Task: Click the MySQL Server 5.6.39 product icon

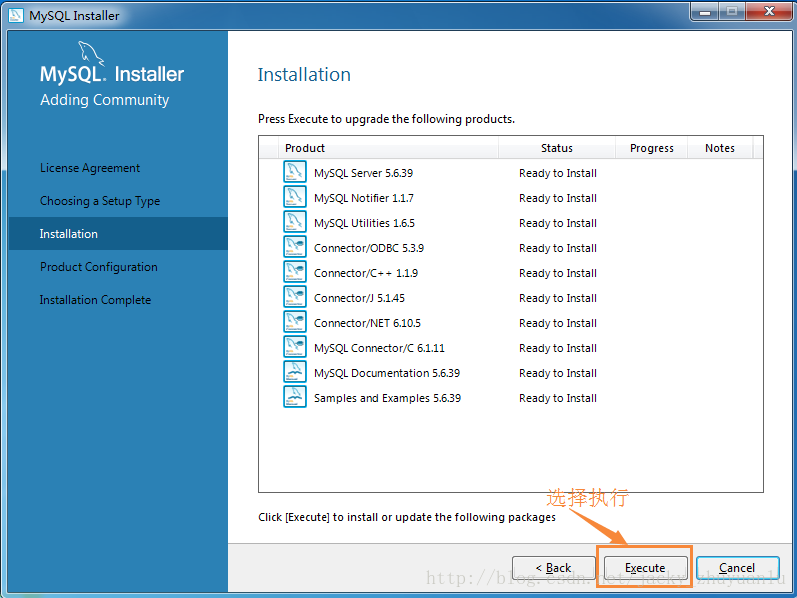Action: [295, 171]
